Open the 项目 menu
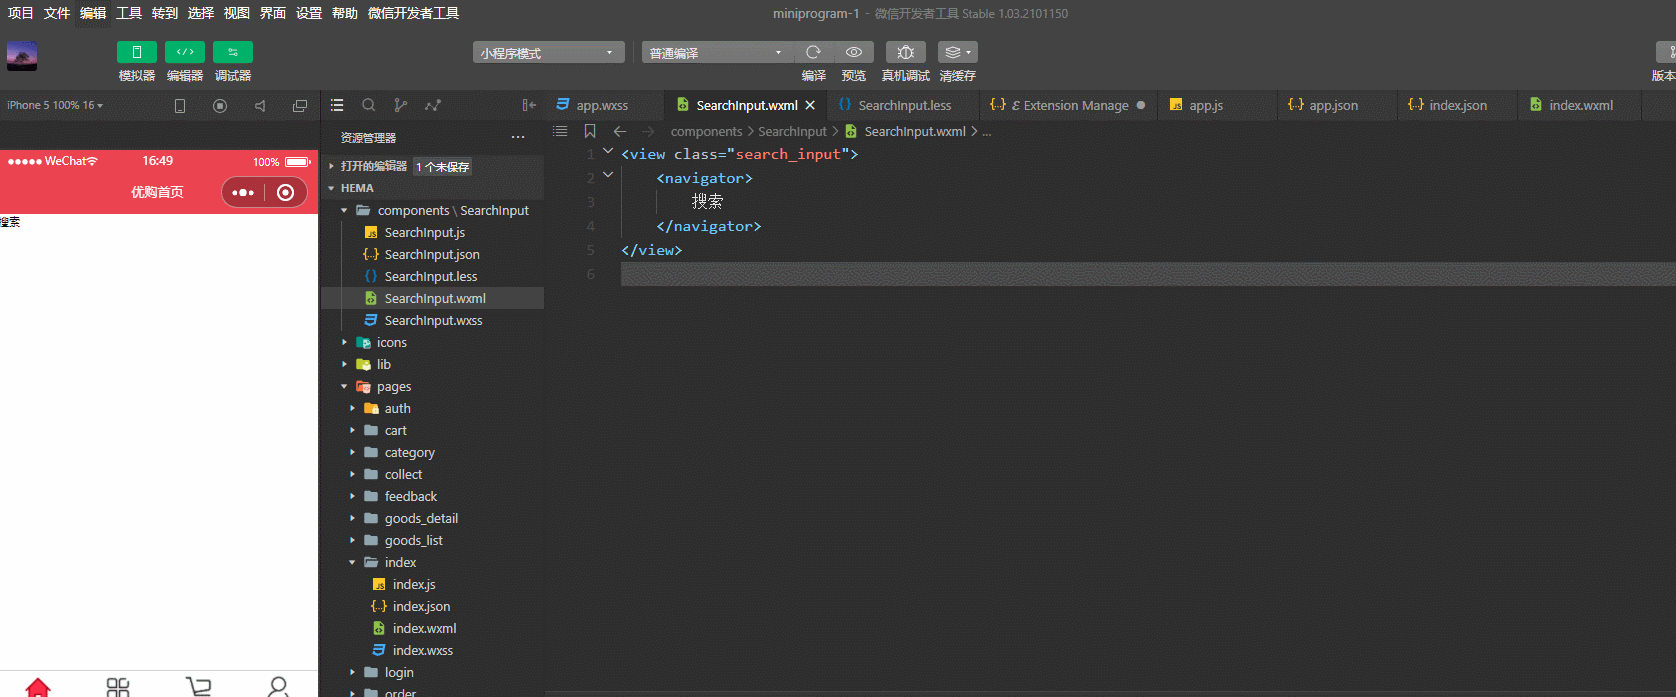The height and width of the screenshot is (697, 1676). [21, 13]
